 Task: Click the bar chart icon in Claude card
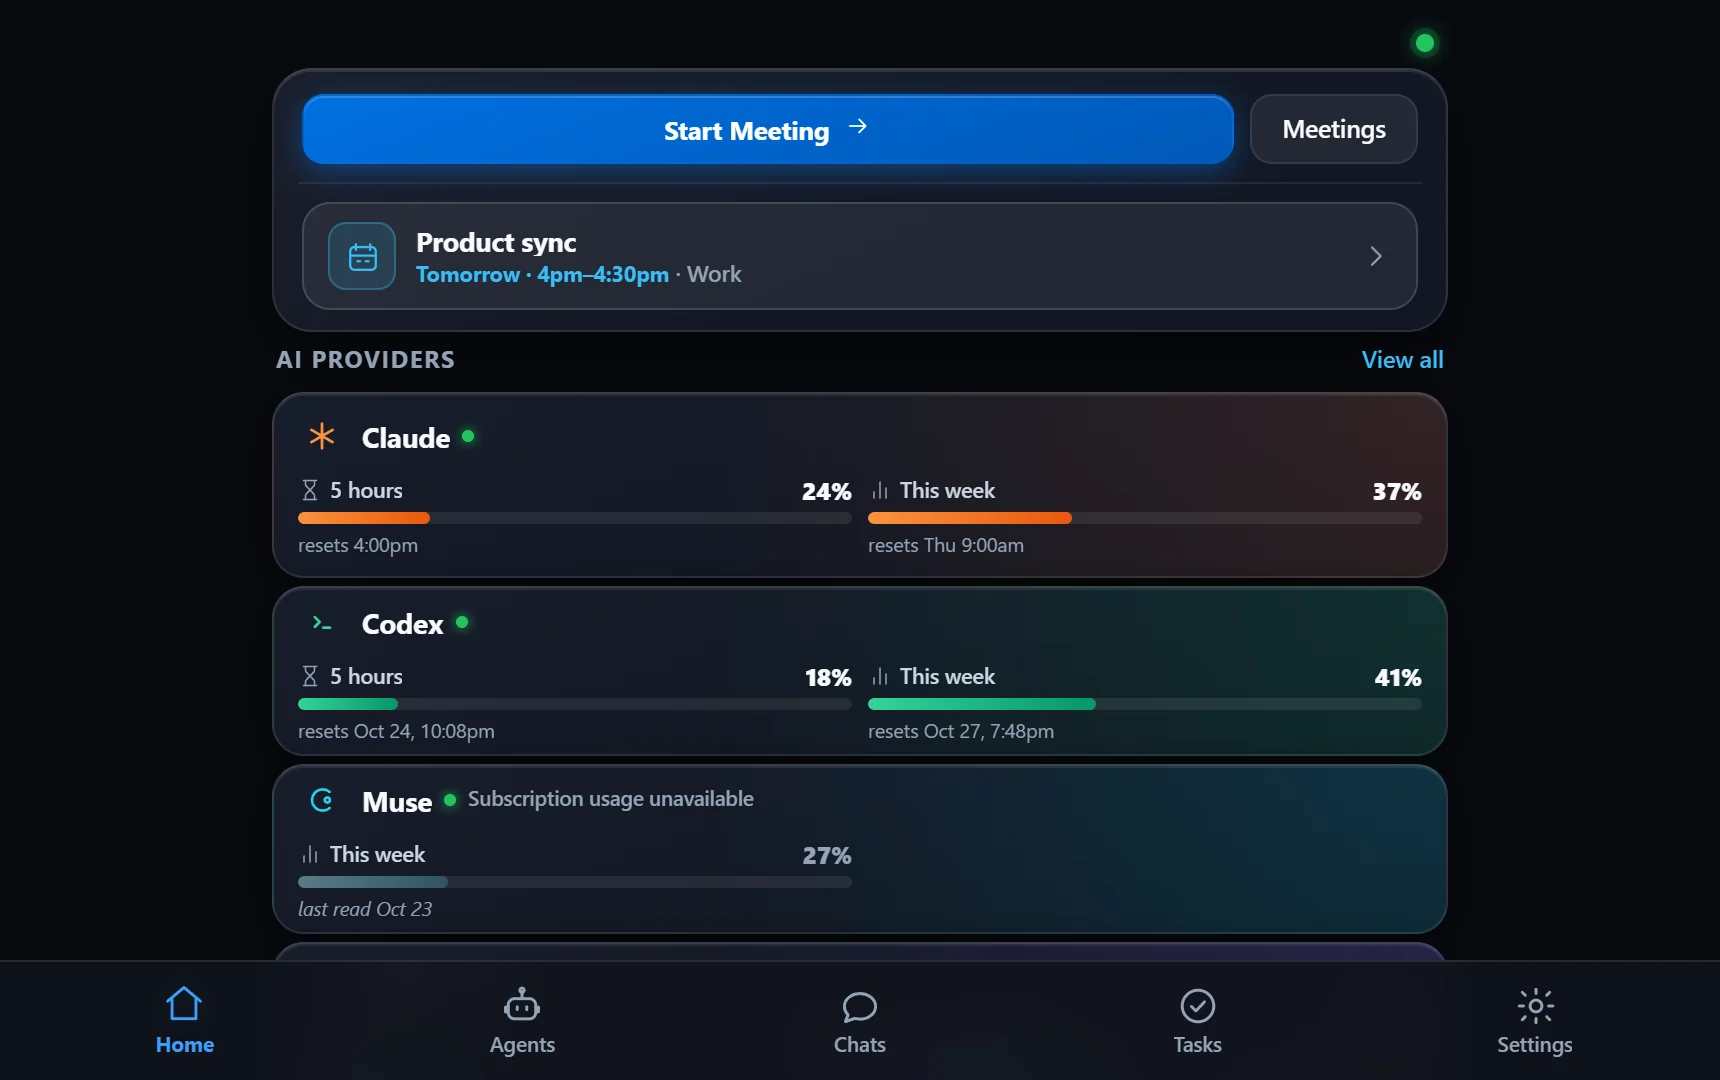[880, 490]
